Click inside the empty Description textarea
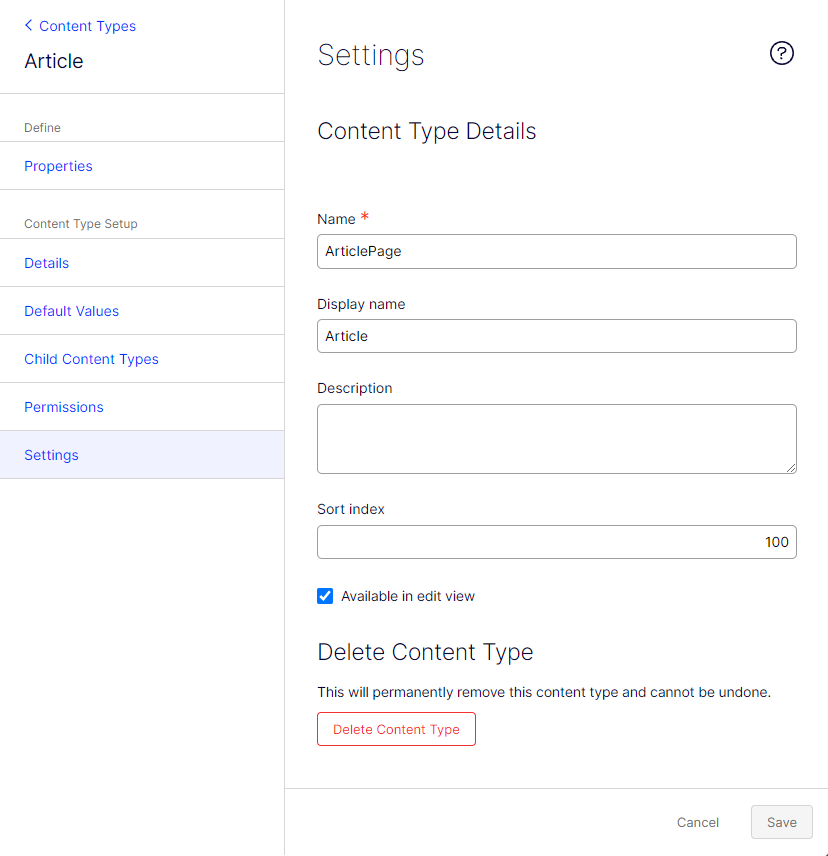 pos(557,439)
